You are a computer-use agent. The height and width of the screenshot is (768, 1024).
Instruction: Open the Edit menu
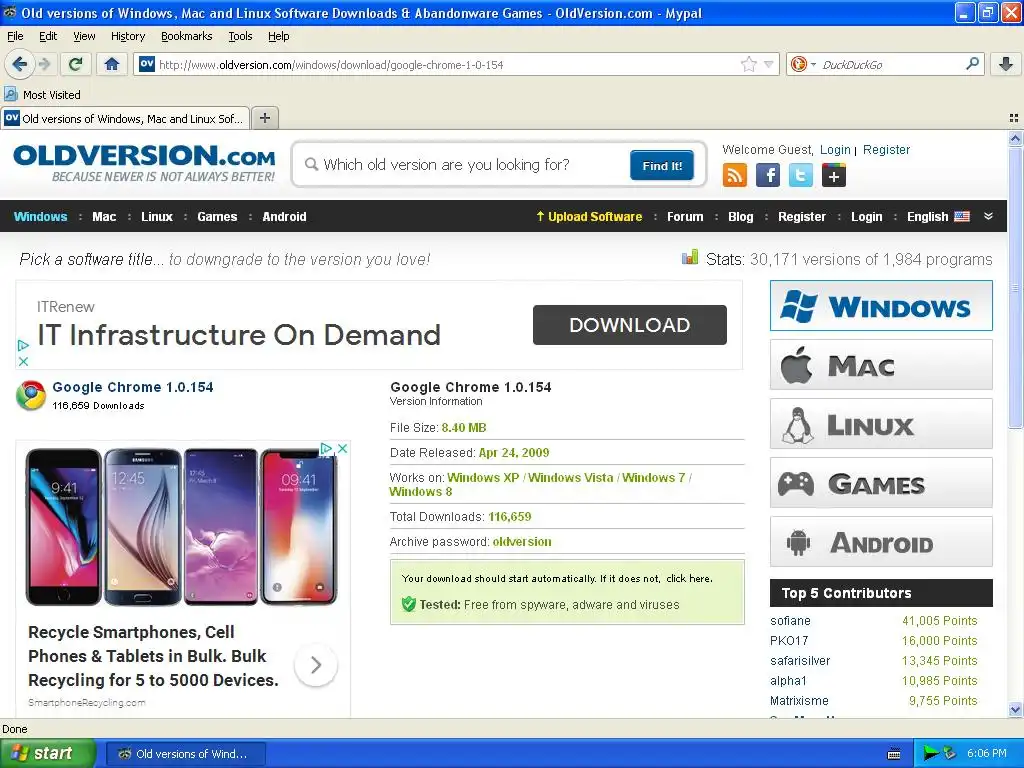pyautogui.click(x=48, y=36)
